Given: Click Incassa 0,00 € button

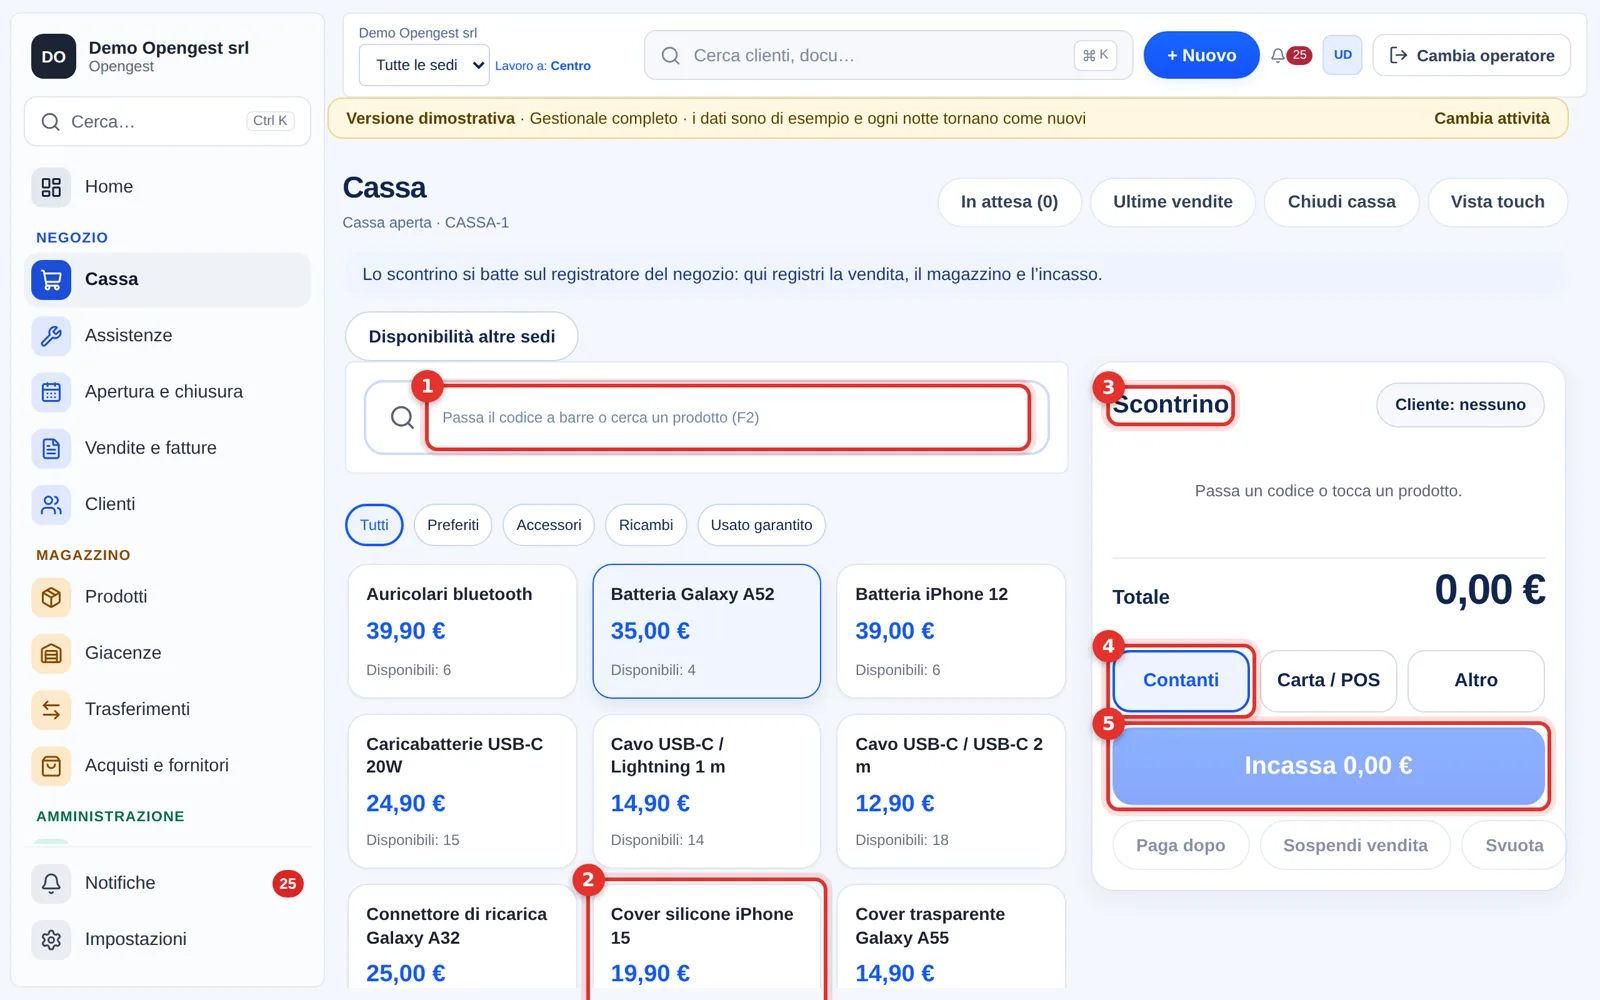Looking at the screenshot, I should [x=1328, y=766].
